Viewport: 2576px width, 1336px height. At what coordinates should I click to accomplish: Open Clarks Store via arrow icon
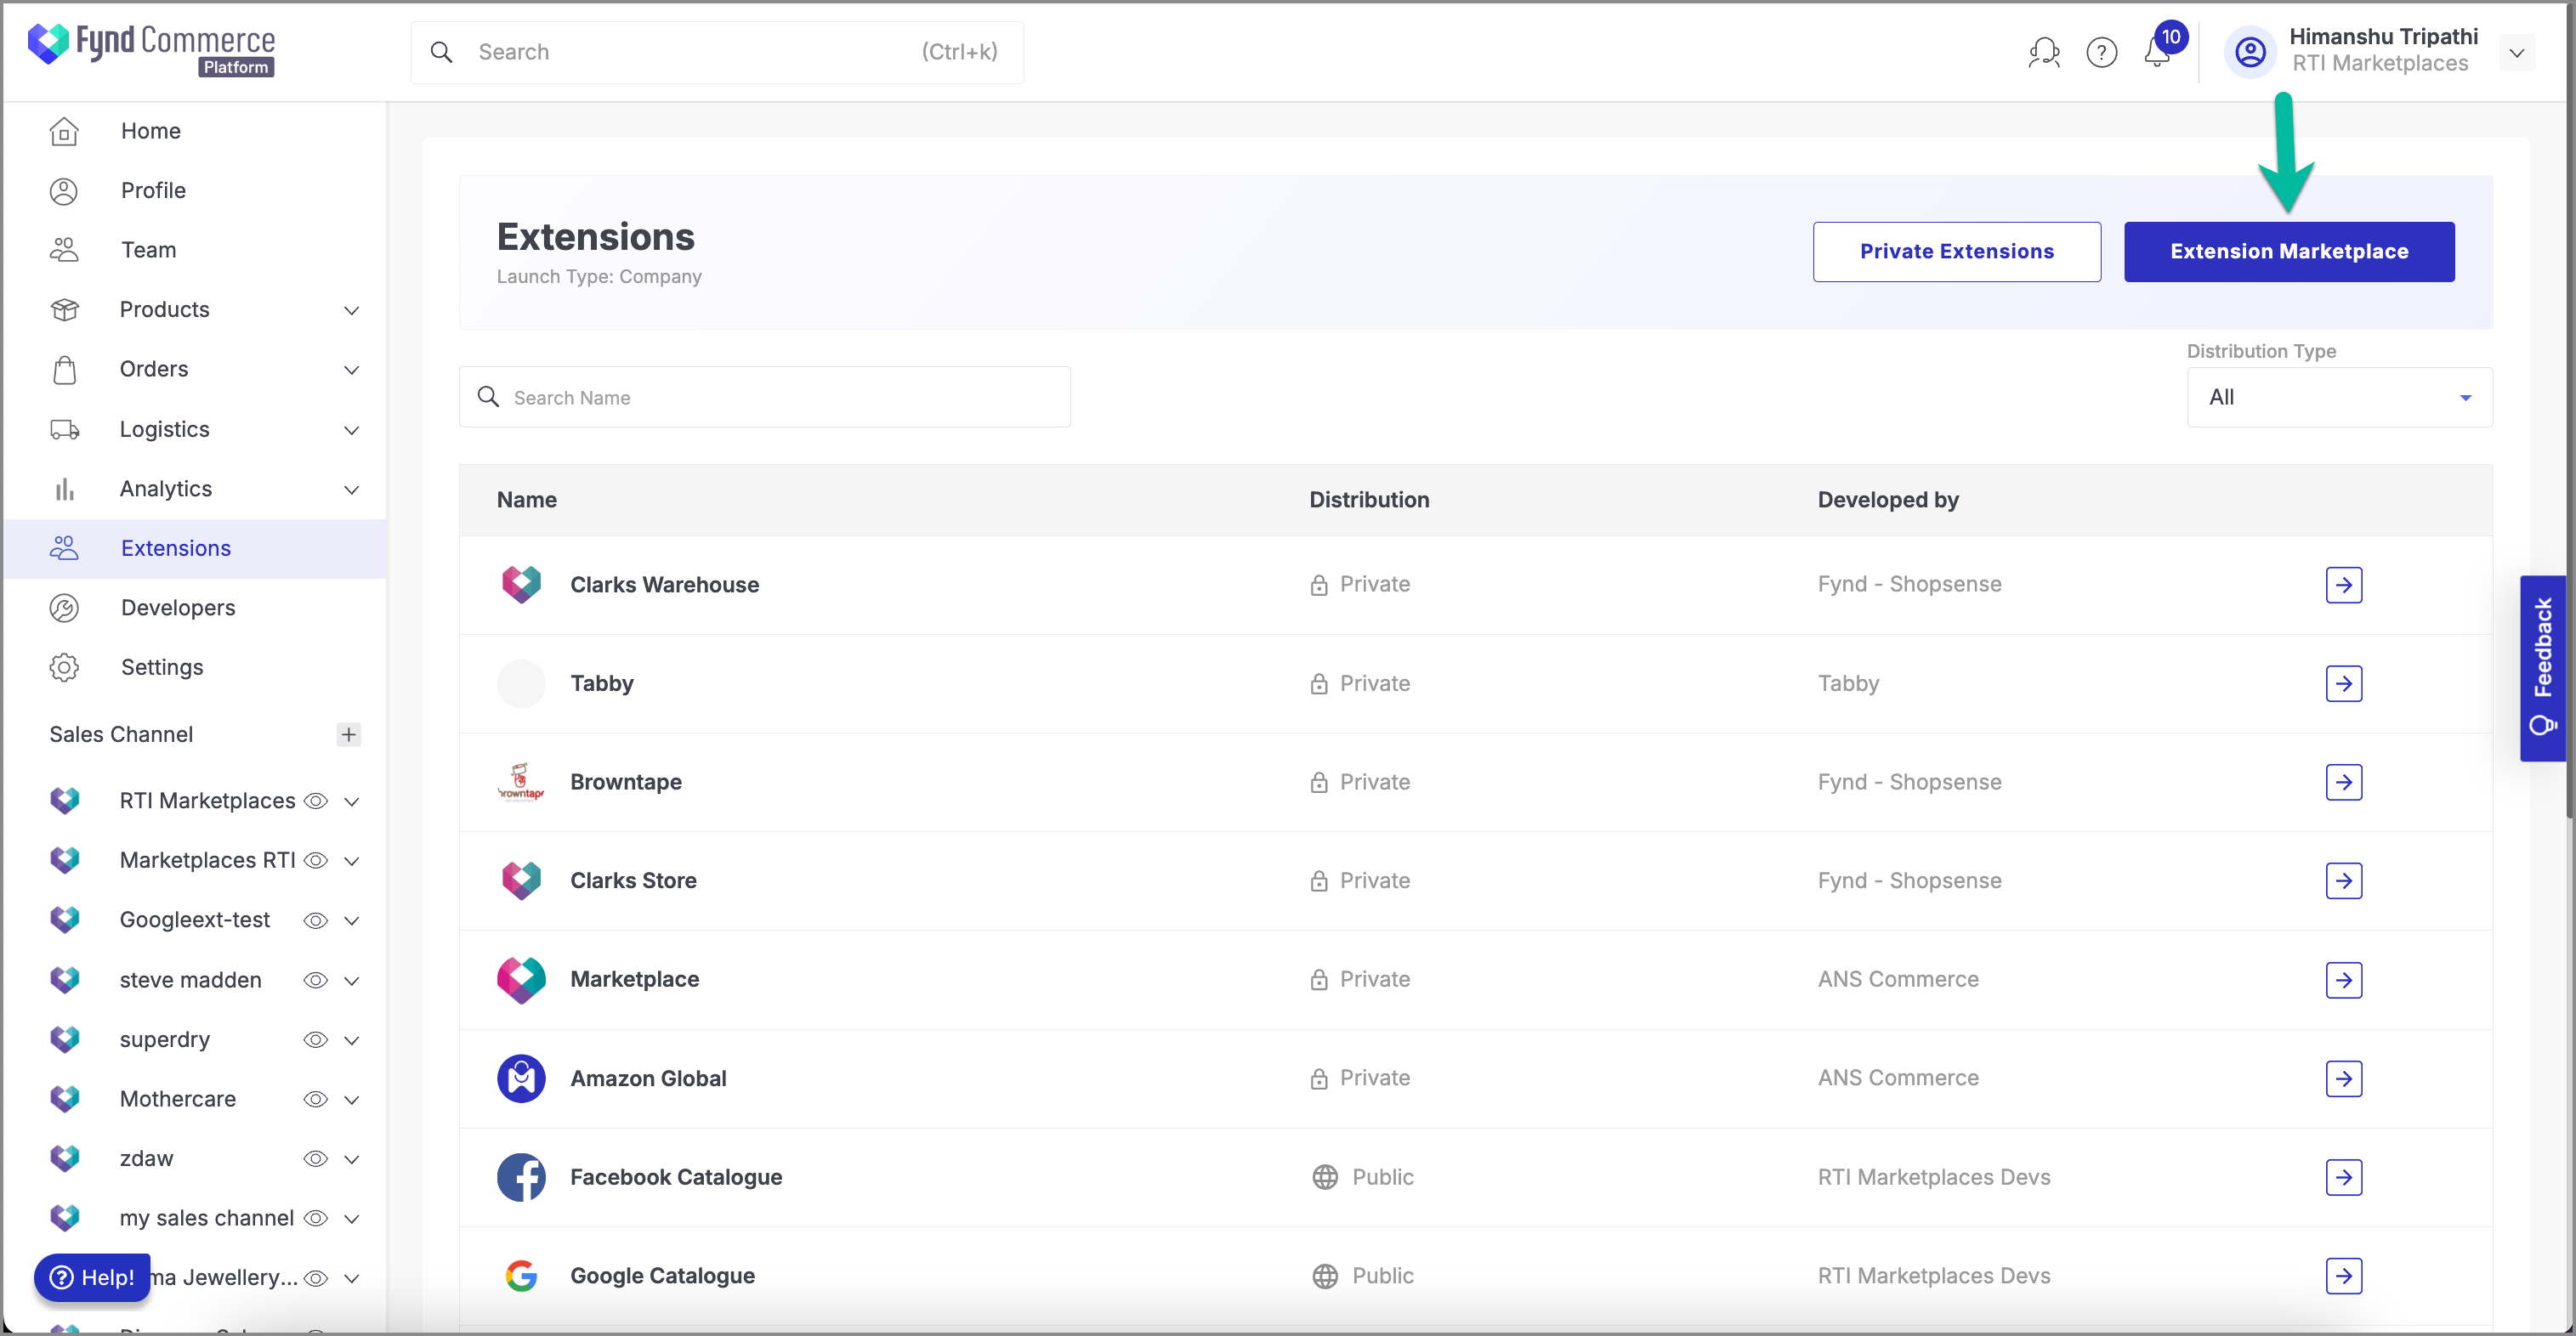[x=2343, y=881]
